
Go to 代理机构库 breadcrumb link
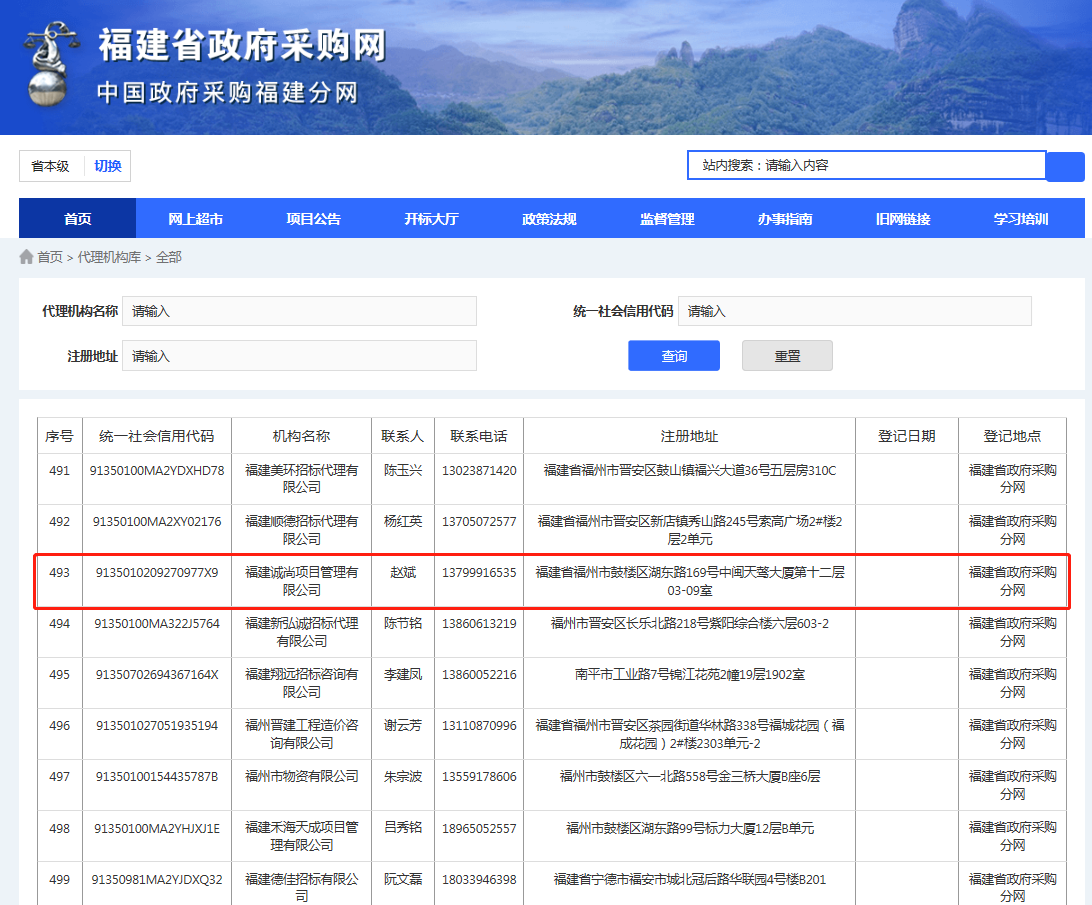109,257
